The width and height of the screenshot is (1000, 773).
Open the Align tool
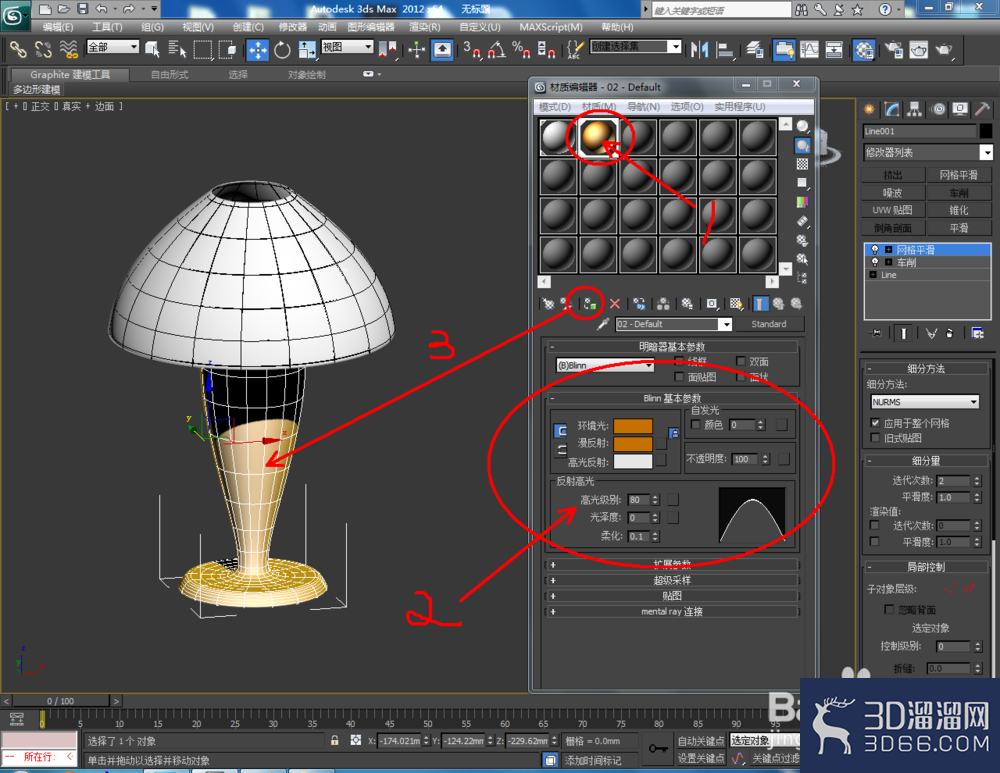[x=725, y=50]
